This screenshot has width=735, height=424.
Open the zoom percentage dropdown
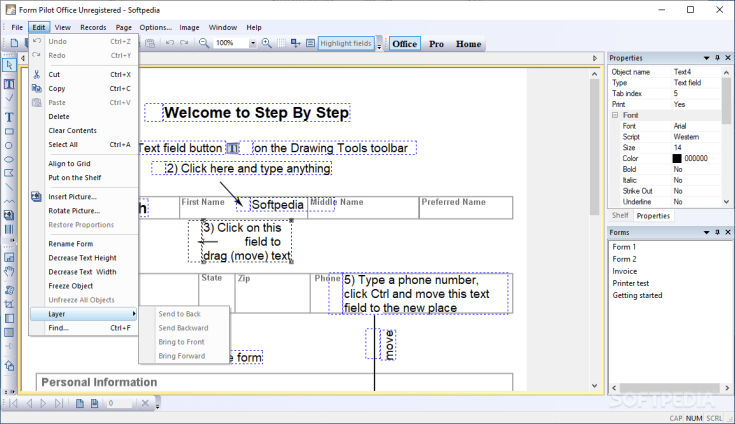tap(253, 43)
